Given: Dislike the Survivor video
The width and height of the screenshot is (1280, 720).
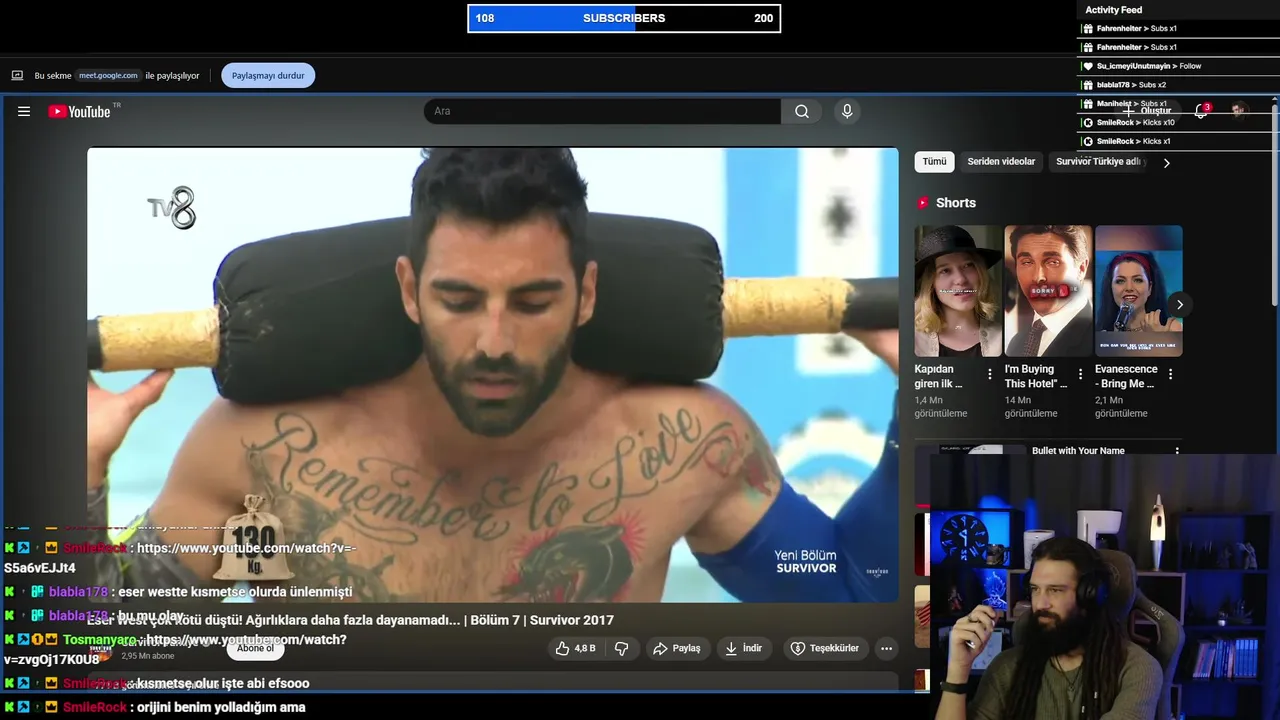Looking at the screenshot, I should pos(621,648).
